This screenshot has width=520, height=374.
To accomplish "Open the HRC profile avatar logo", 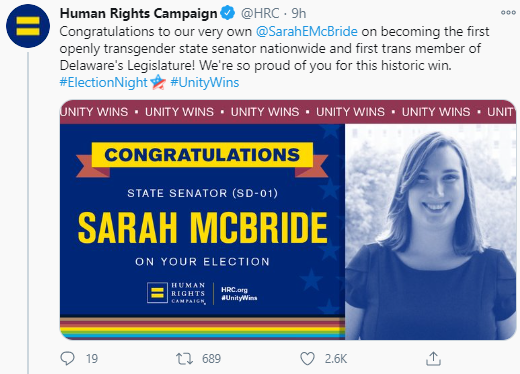I will (x=28, y=26).
